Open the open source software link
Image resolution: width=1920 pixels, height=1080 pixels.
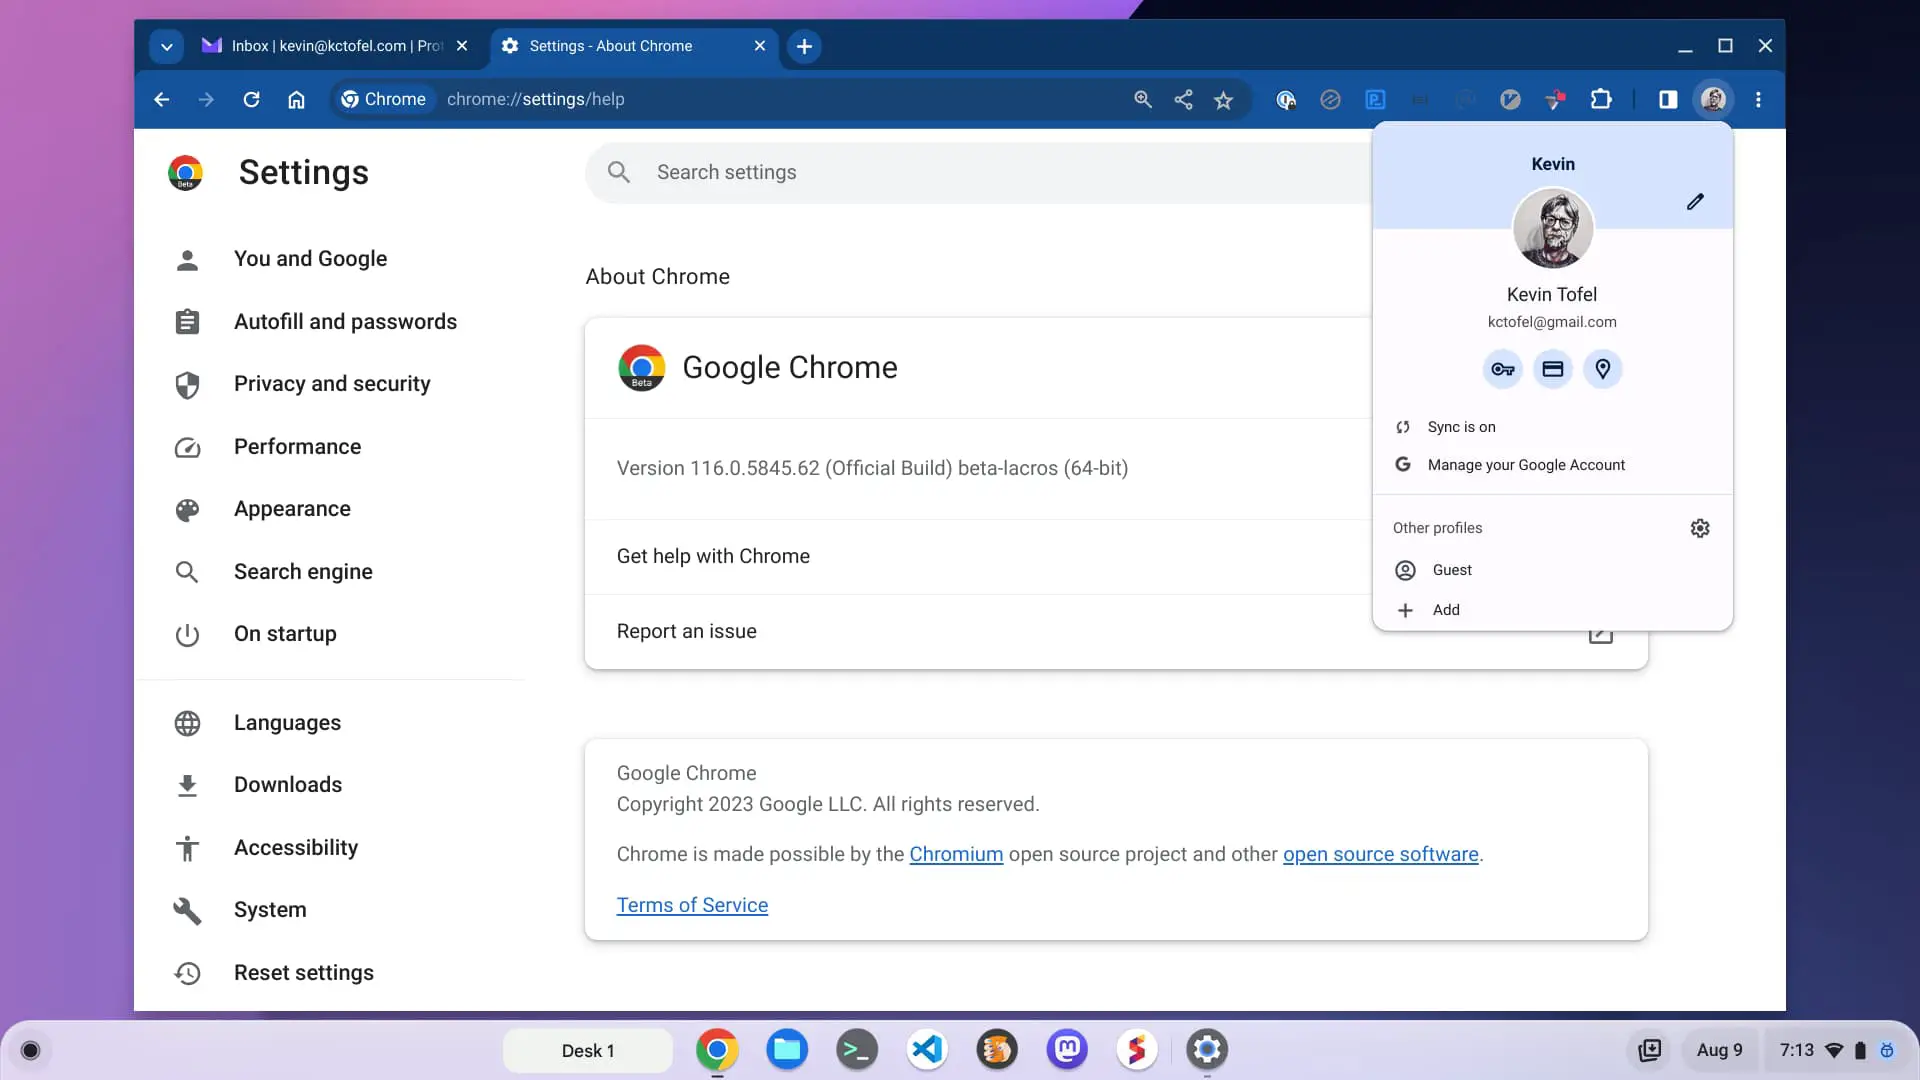[x=1380, y=854]
